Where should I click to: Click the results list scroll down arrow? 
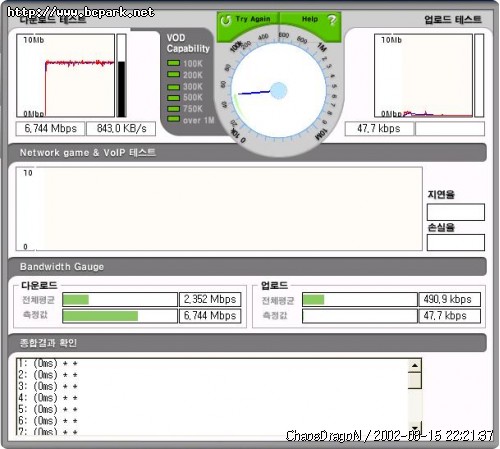[x=415, y=428]
